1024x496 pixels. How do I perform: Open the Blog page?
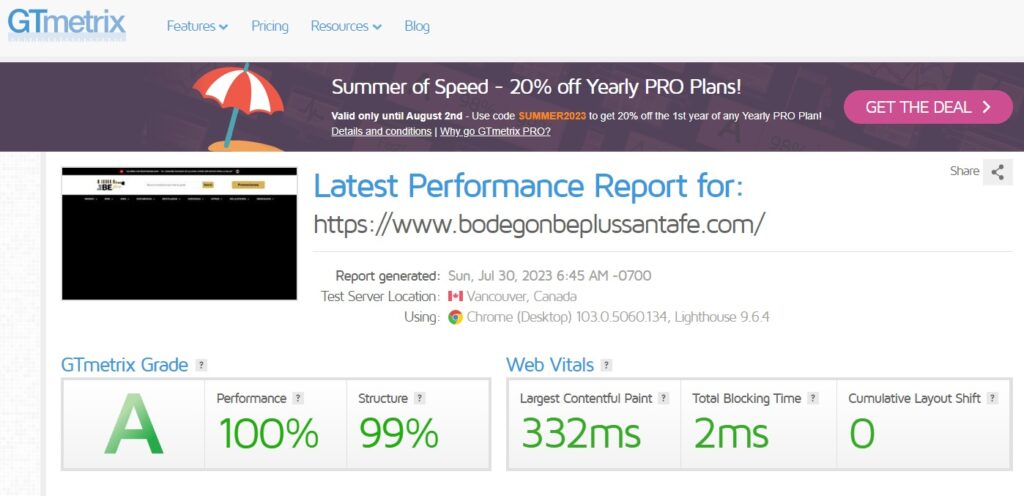417,26
